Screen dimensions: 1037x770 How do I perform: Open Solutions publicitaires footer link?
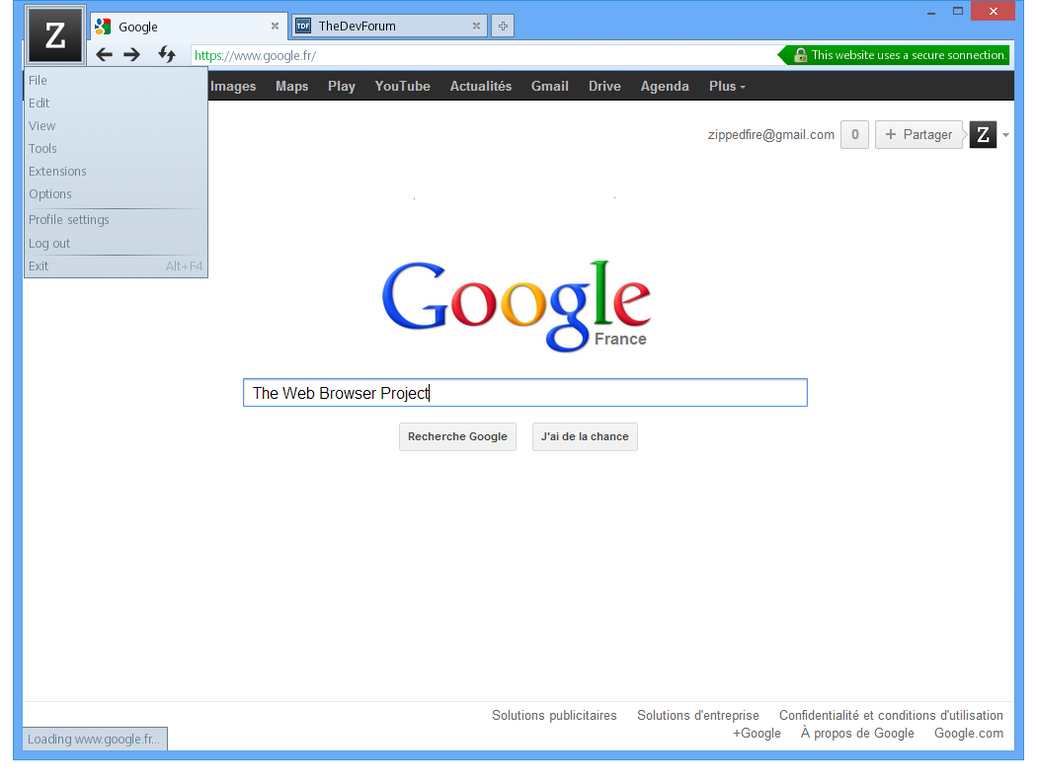coord(554,715)
